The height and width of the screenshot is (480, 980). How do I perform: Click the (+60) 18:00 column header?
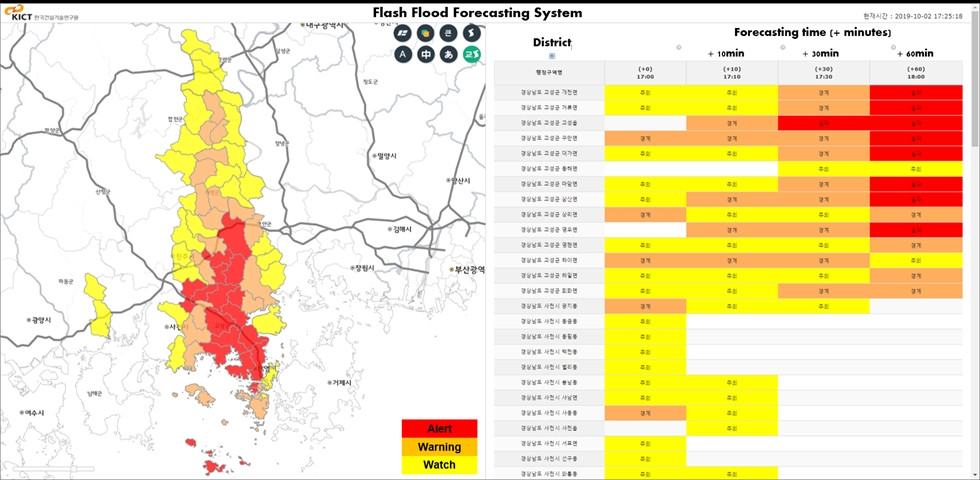coord(915,72)
